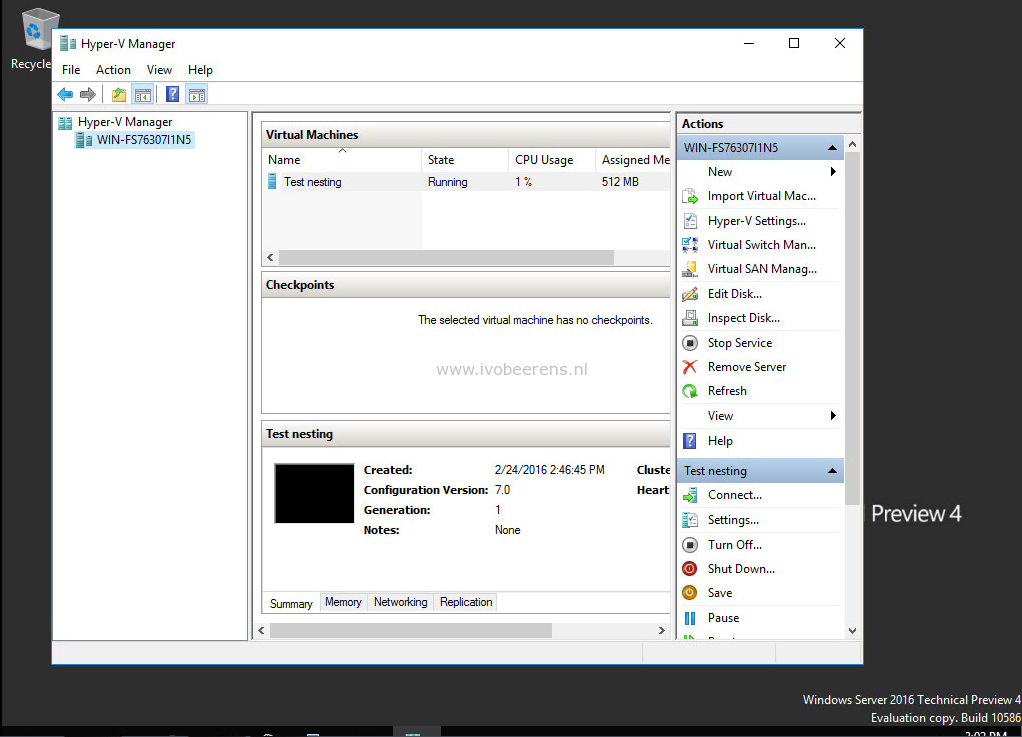Click the Test nesting VM row icon
The height and width of the screenshot is (737, 1022).
point(272,182)
